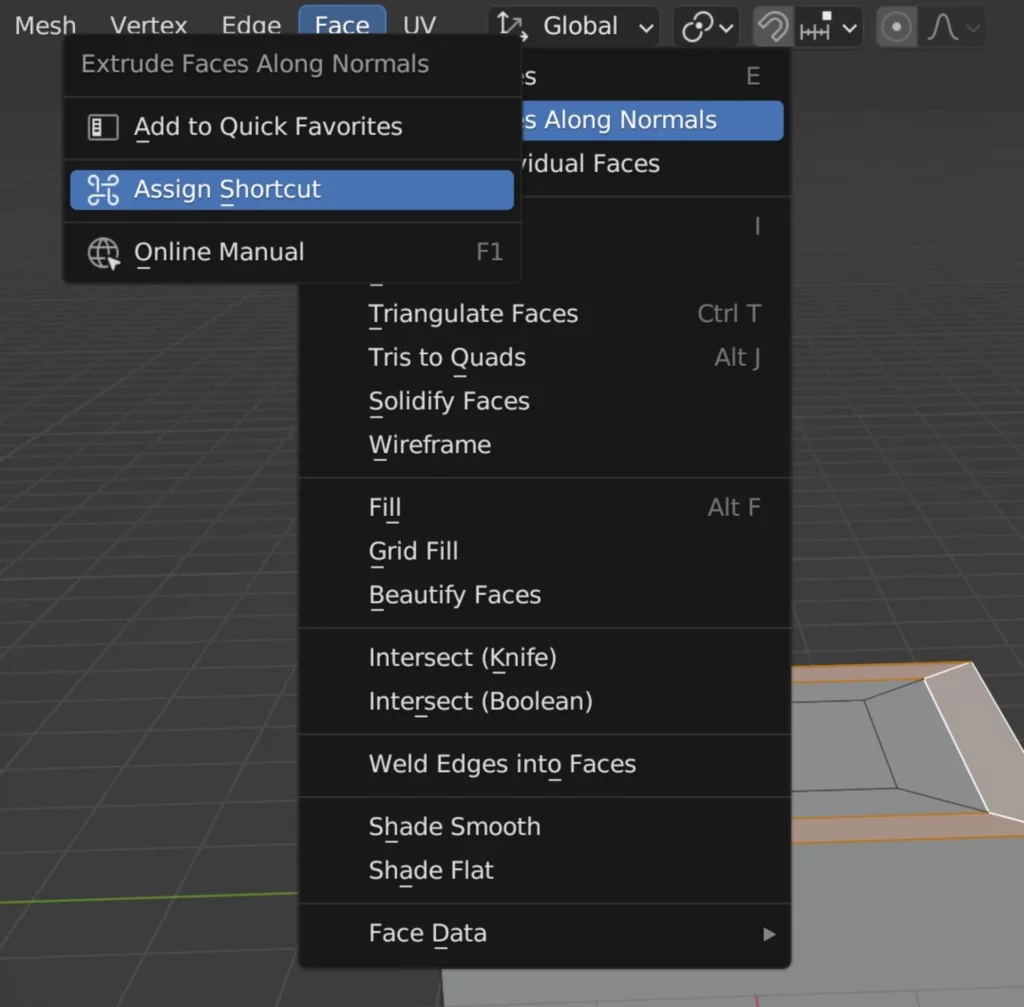Choose Triangulate Faces
The height and width of the screenshot is (1007, 1024).
click(x=545, y=314)
